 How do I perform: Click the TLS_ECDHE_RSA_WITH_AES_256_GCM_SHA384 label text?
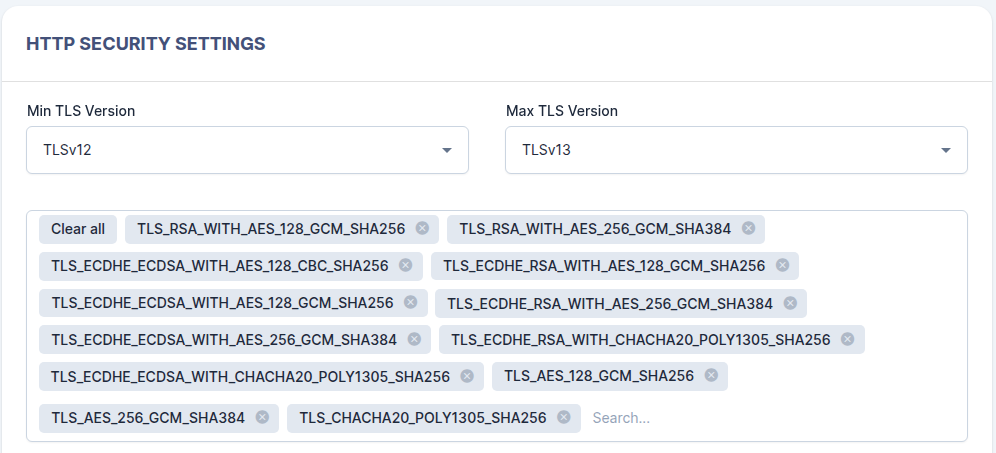pos(610,304)
